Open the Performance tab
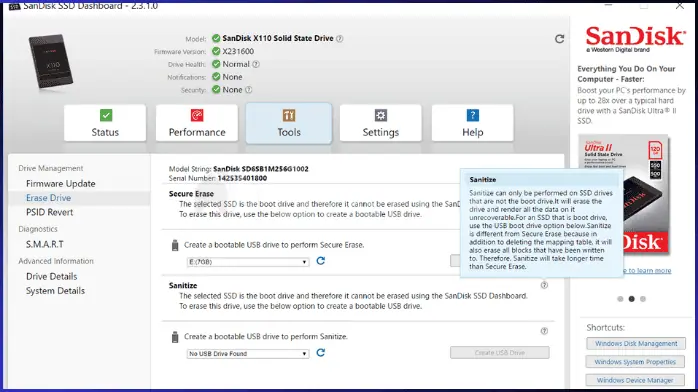Screen dimensions: 698x392 pyautogui.click(x=197, y=123)
